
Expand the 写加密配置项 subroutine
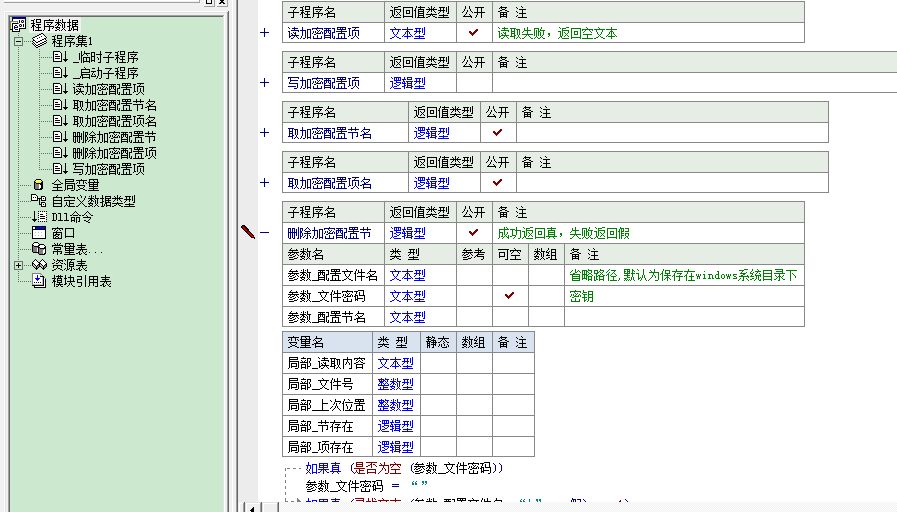tap(264, 82)
